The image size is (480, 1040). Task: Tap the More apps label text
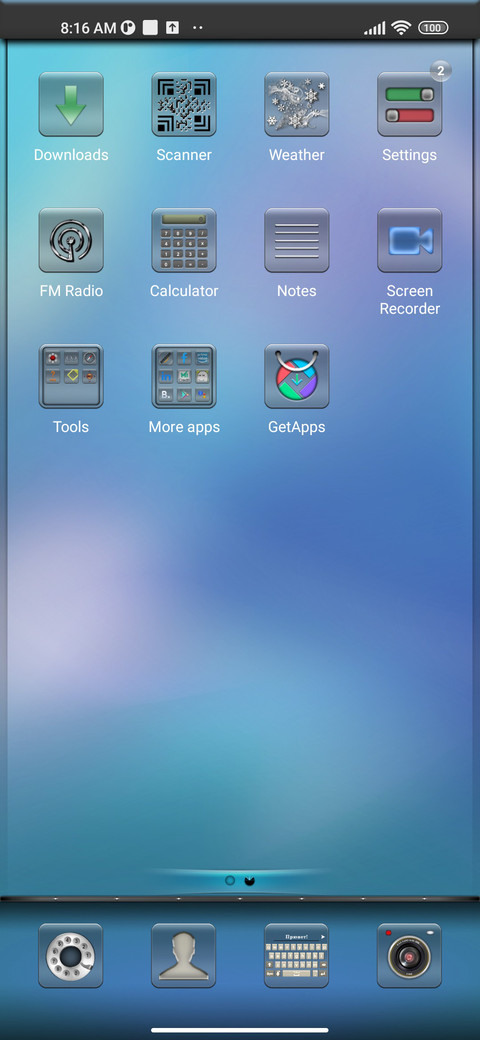[184, 427]
